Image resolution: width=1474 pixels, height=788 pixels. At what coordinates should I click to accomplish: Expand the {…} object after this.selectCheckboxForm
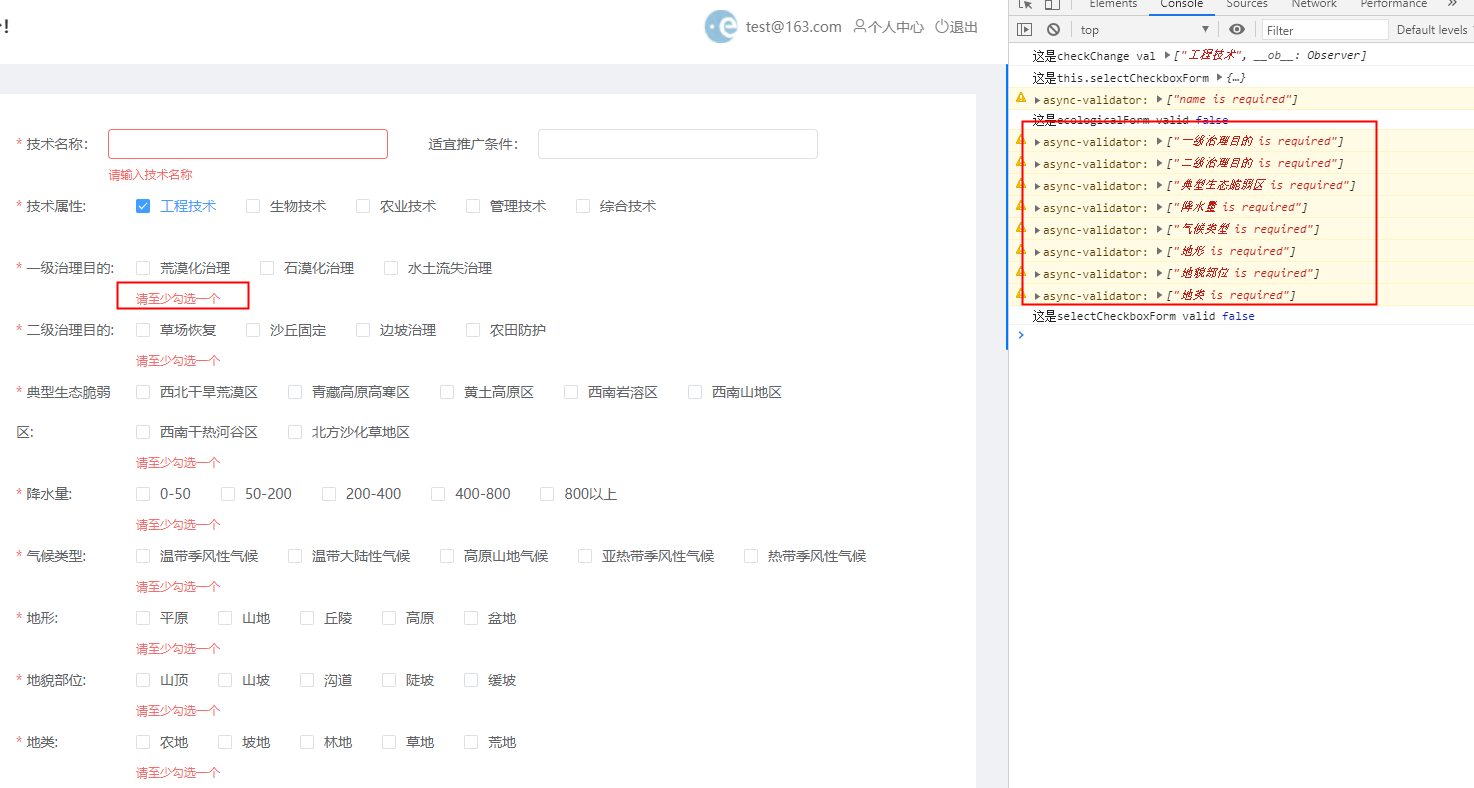[x=1220, y=78]
